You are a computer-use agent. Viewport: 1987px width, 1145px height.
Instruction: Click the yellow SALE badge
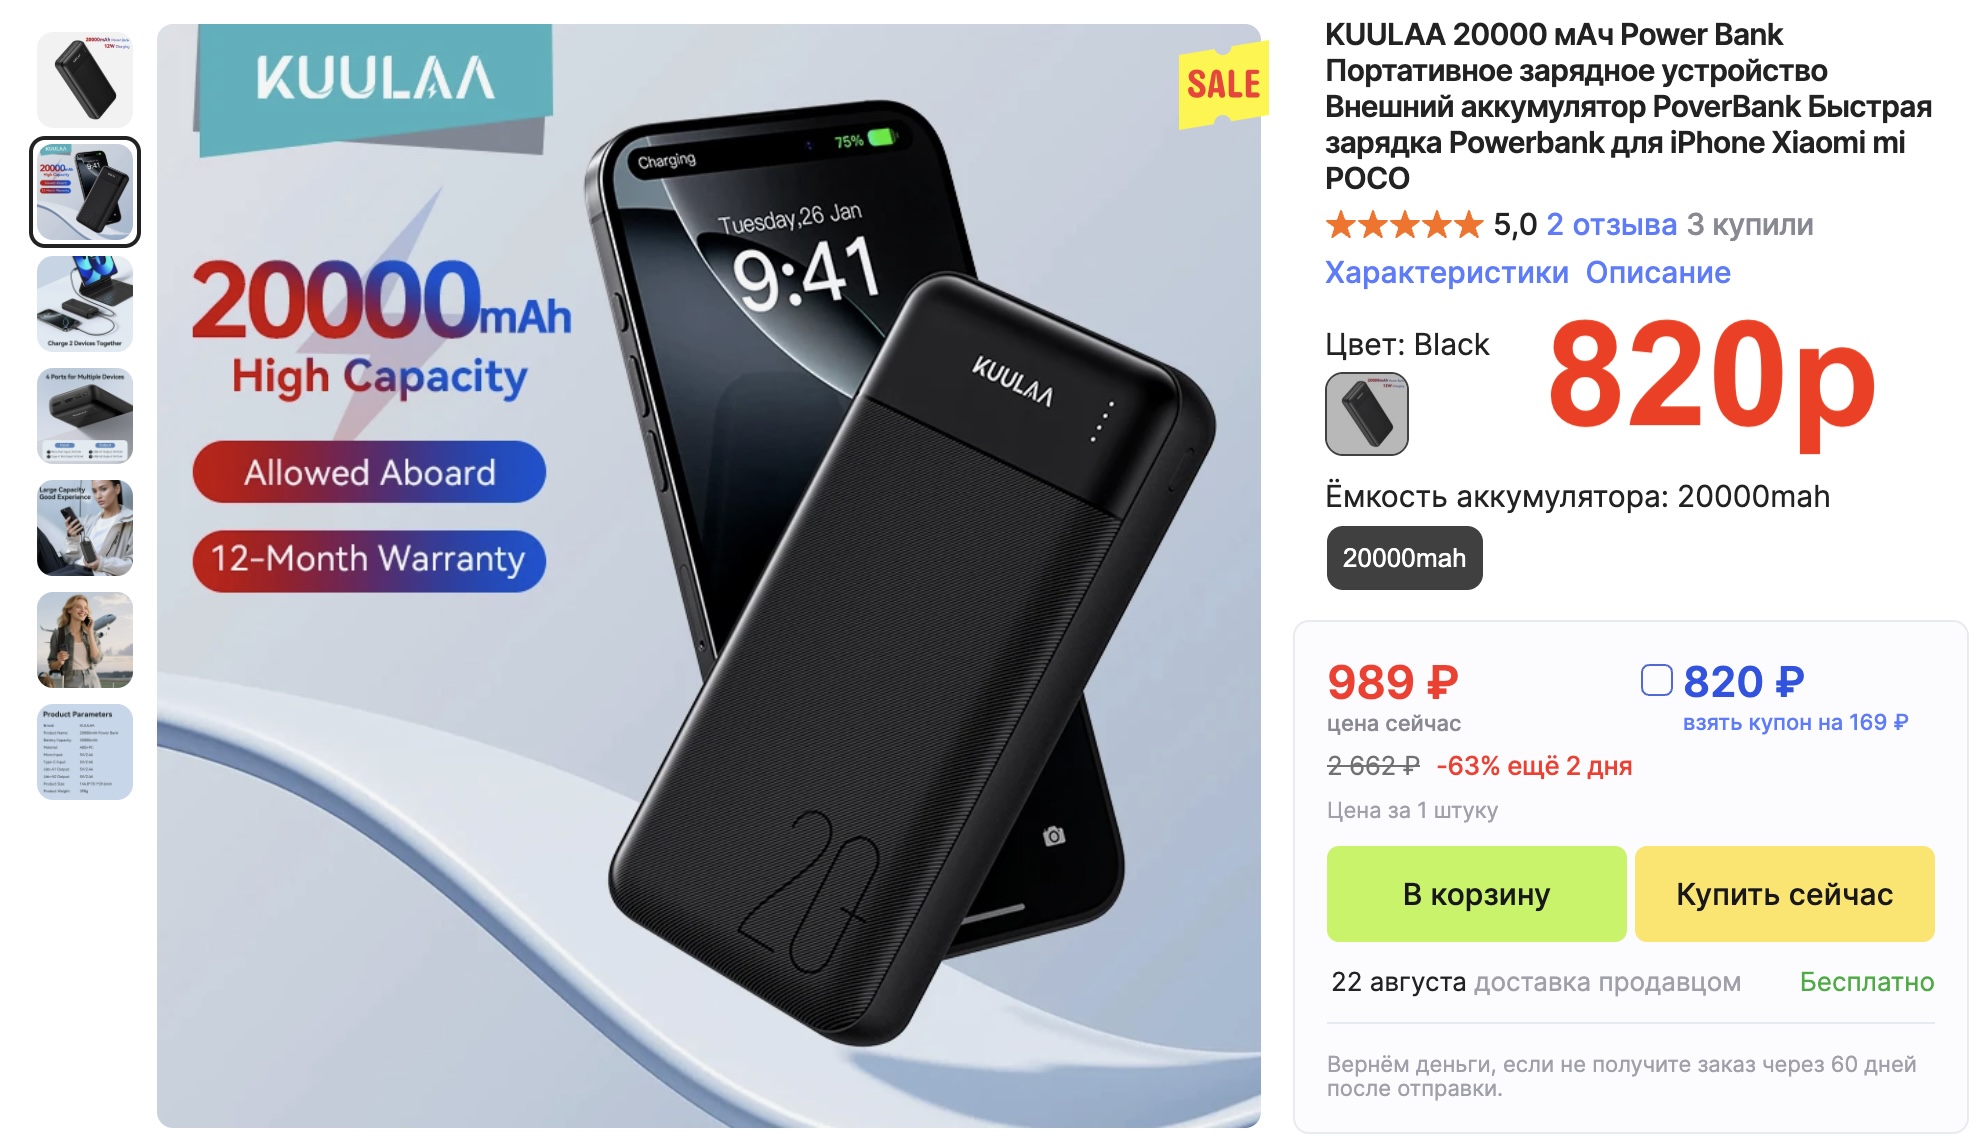pos(1224,84)
